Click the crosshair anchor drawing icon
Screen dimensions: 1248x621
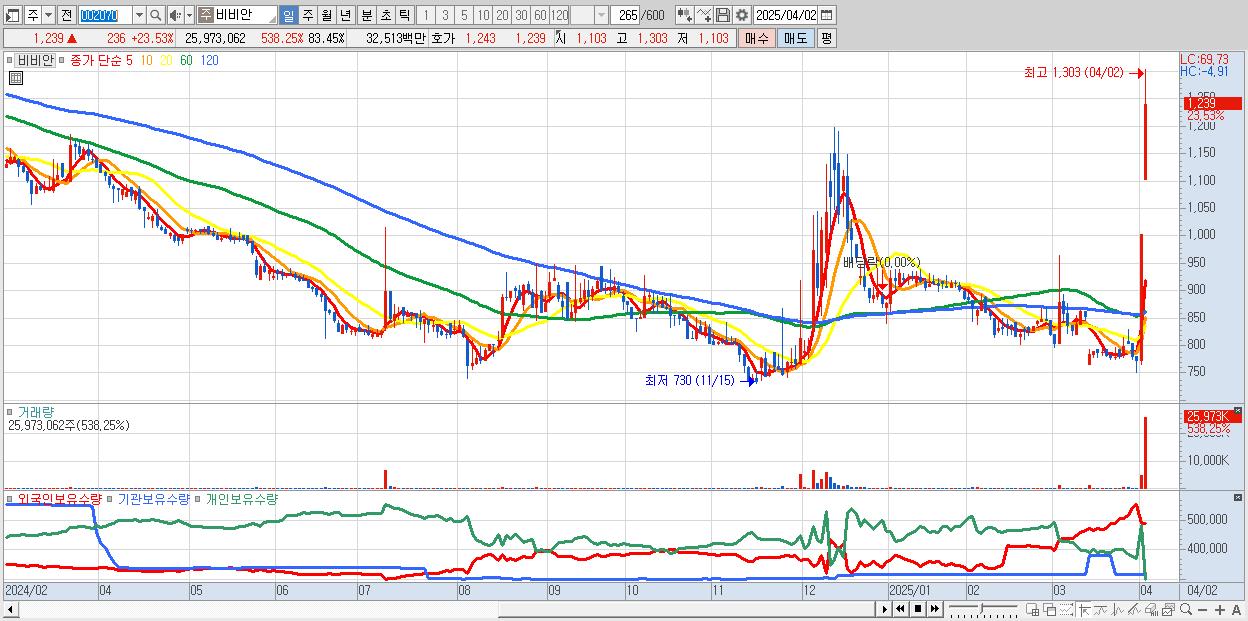coord(1084,609)
